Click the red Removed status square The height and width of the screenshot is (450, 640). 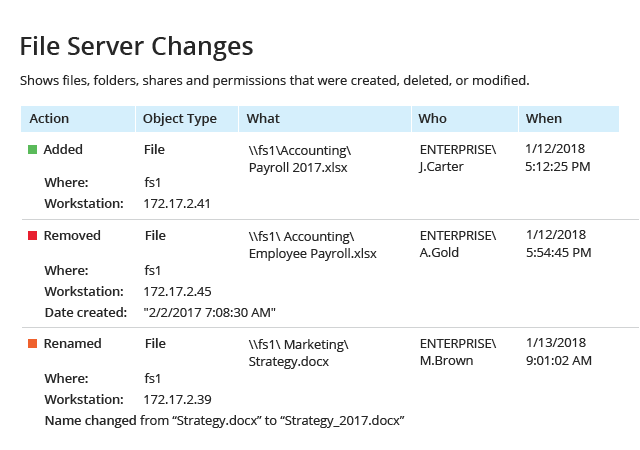tap(33, 236)
